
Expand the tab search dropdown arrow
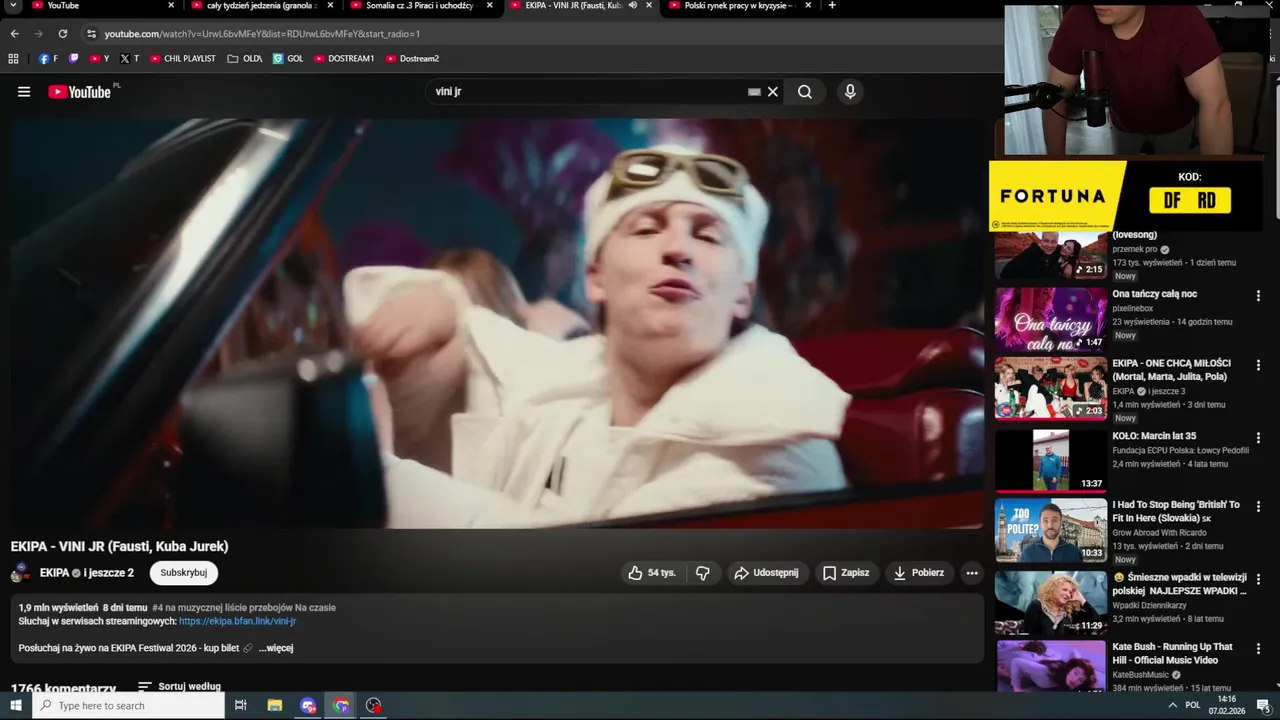13,6
